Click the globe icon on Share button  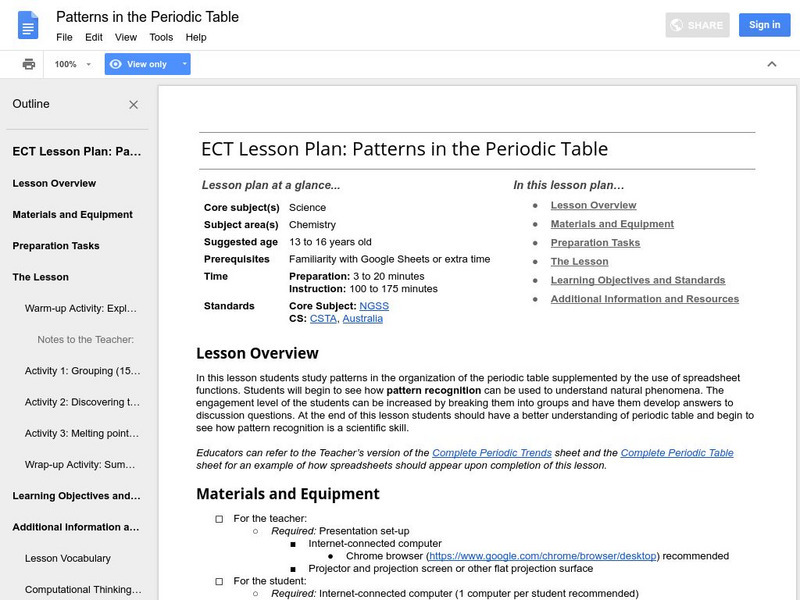[x=677, y=25]
